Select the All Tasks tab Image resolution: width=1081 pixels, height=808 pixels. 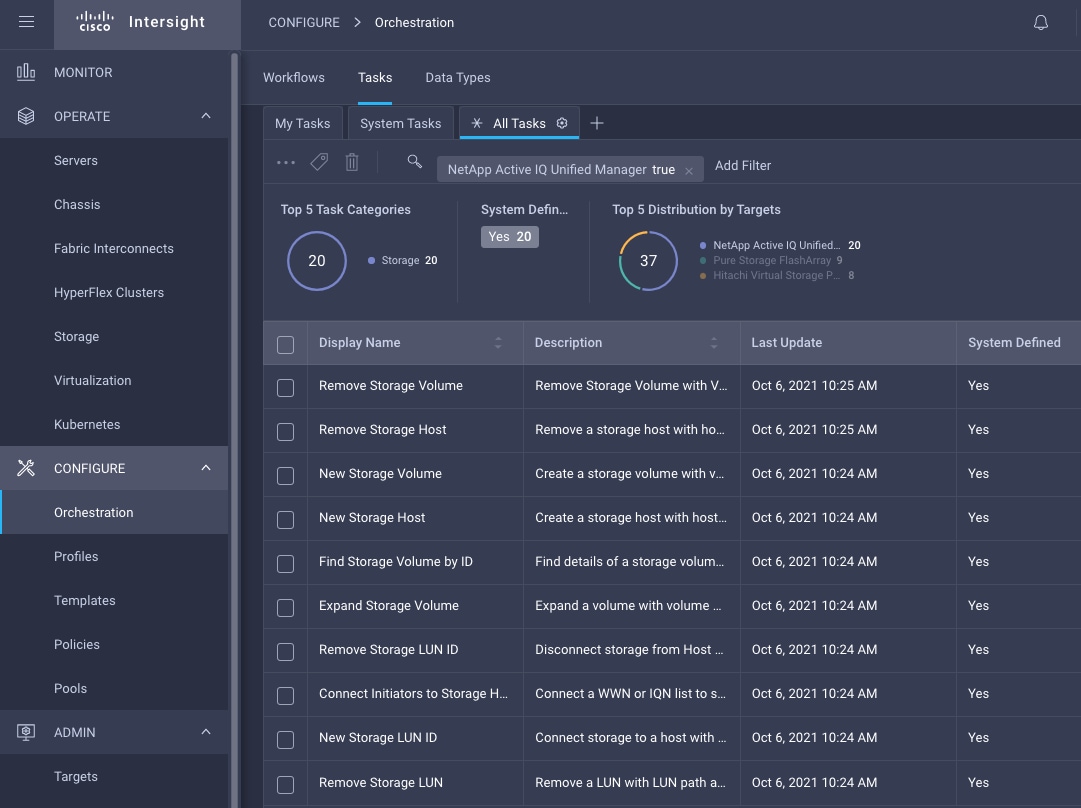(x=519, y=123)
